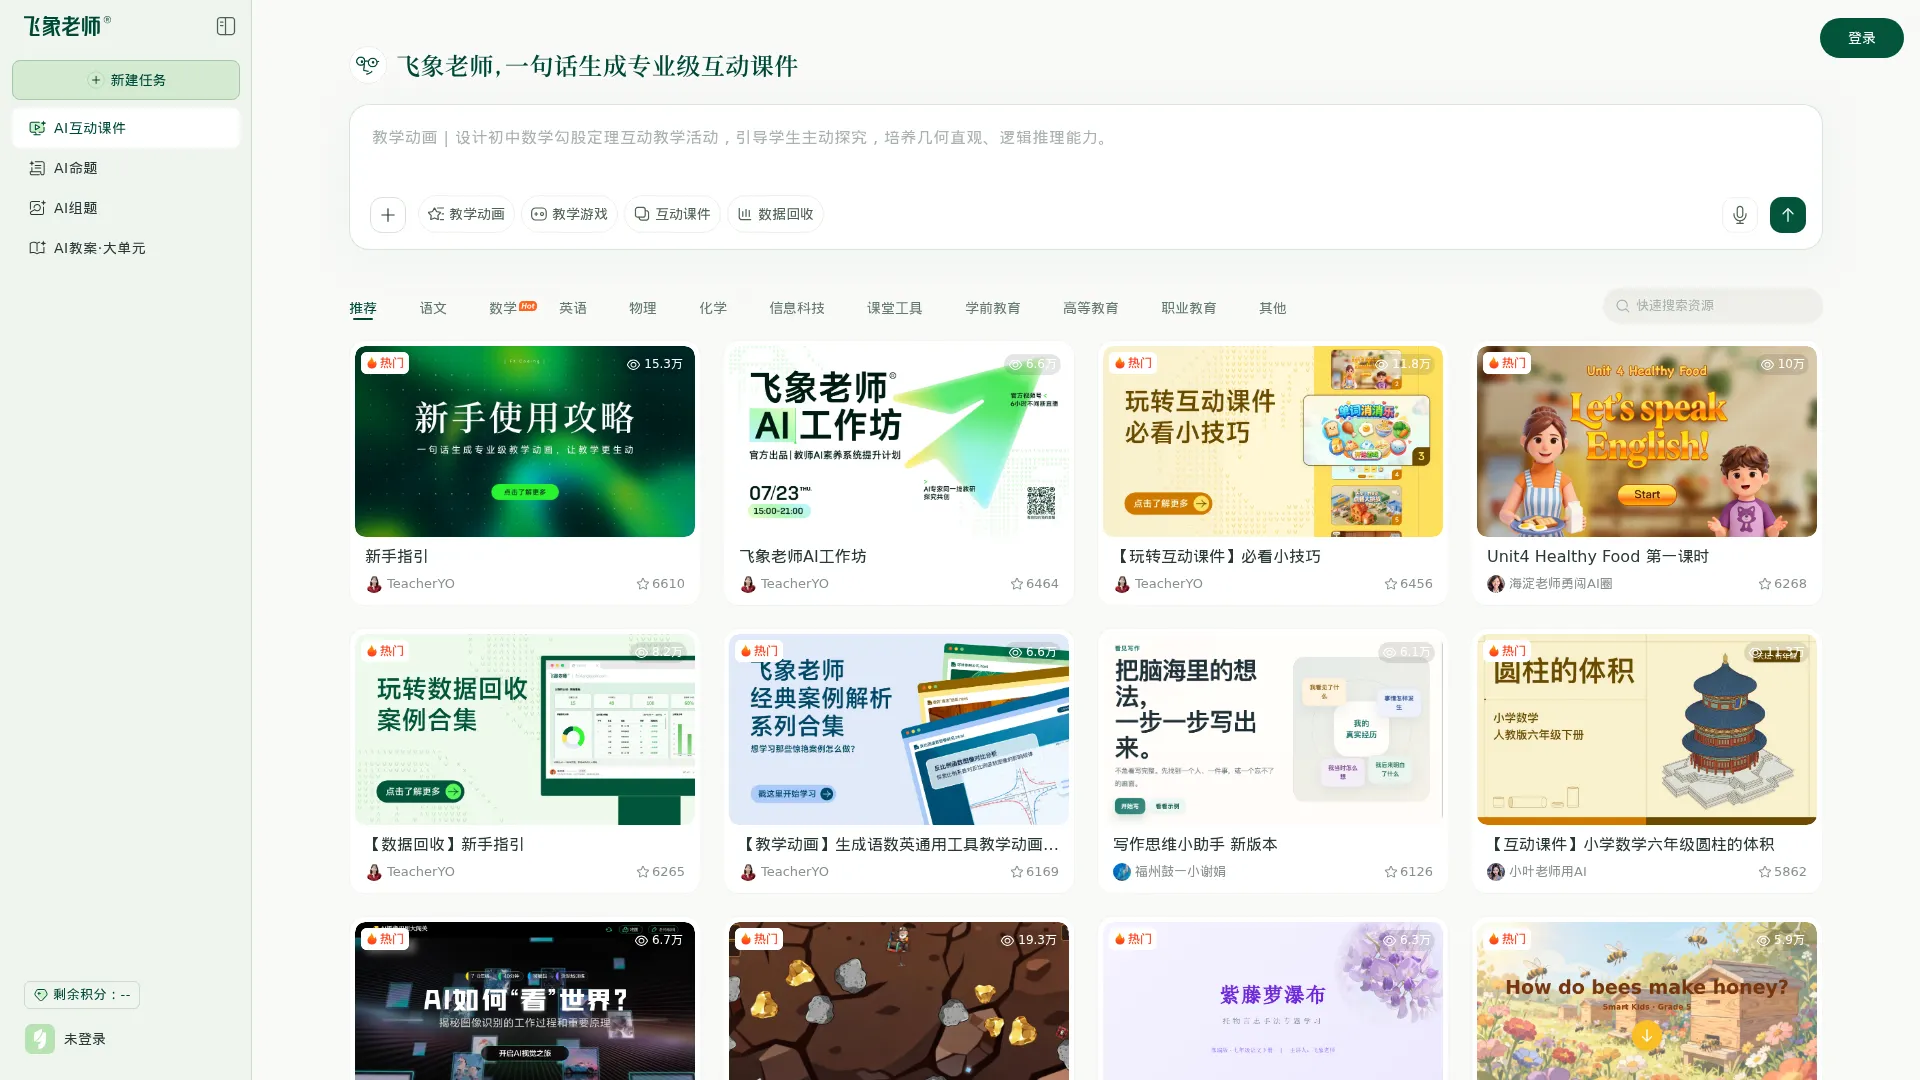Star the 【玩转互动课件】必看小技巧 card

[x=1391, y=584]
